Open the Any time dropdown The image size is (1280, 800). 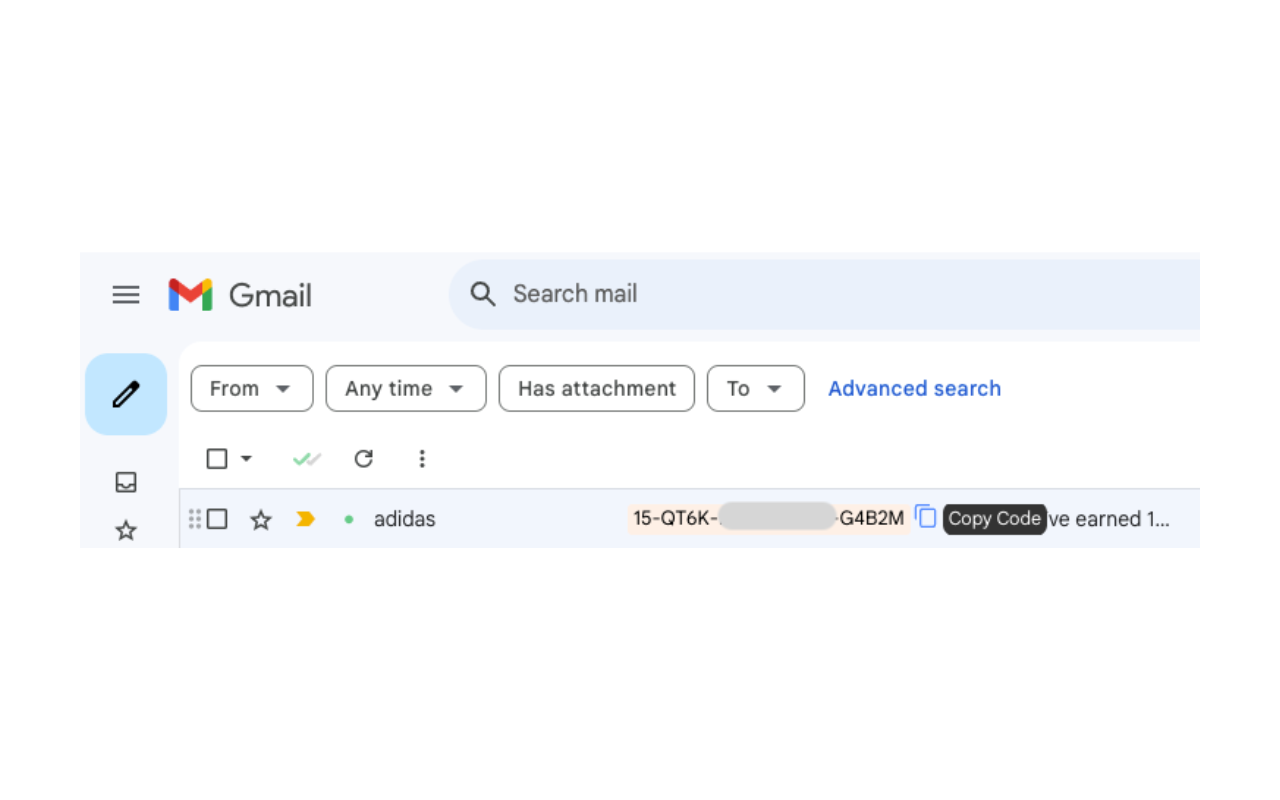point(405,389)
